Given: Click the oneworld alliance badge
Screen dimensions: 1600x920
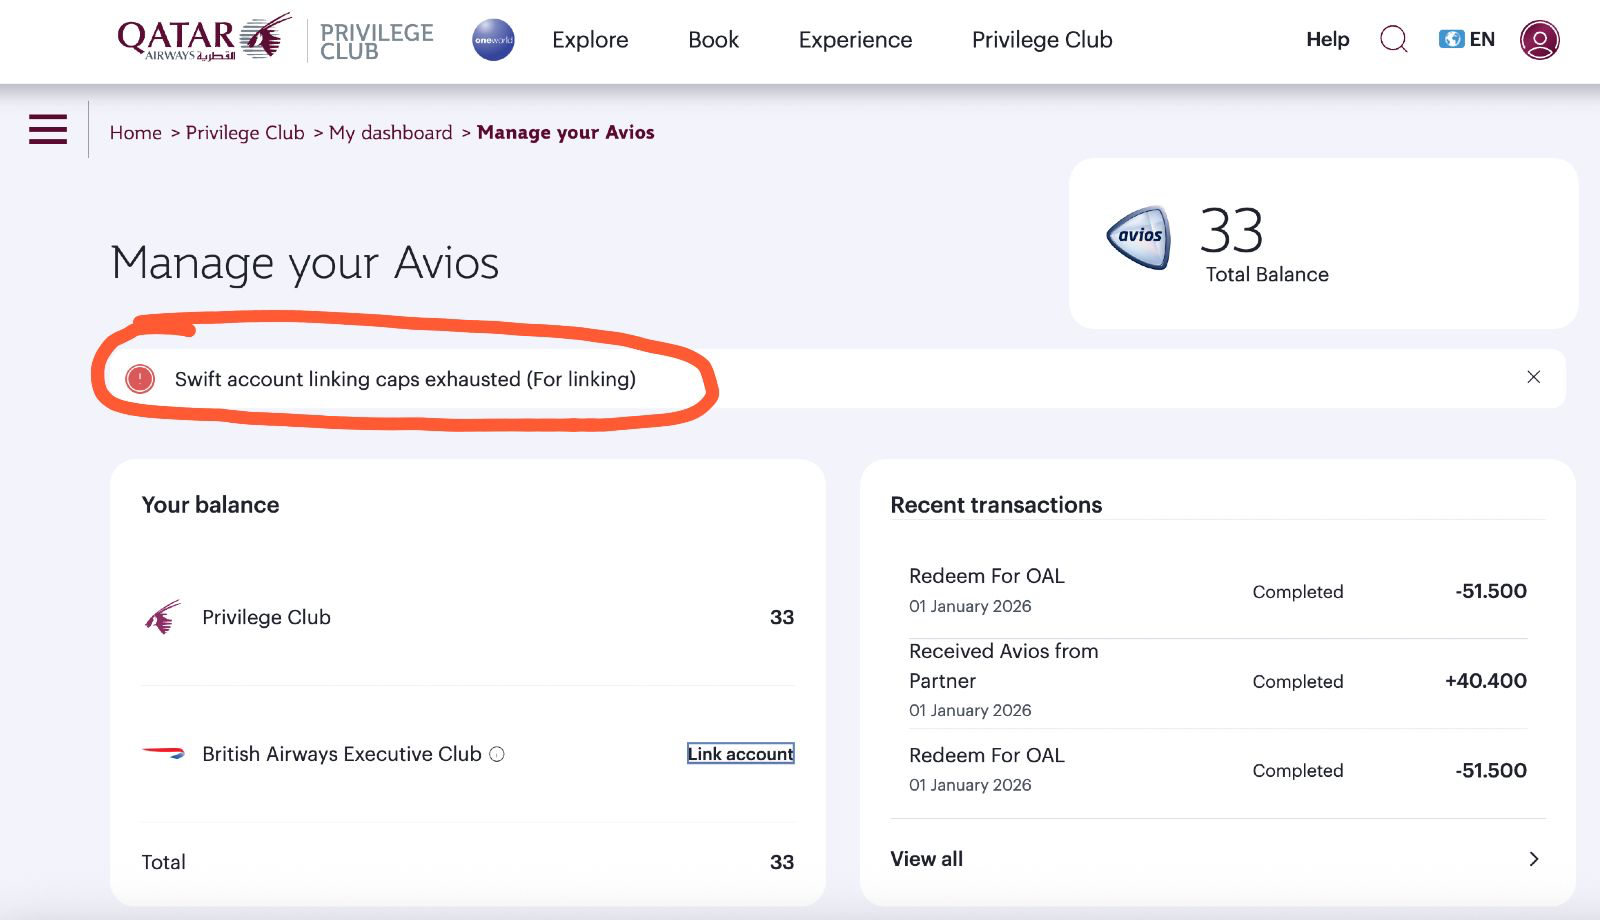Looking at the screenshot, I should point(493,40).
